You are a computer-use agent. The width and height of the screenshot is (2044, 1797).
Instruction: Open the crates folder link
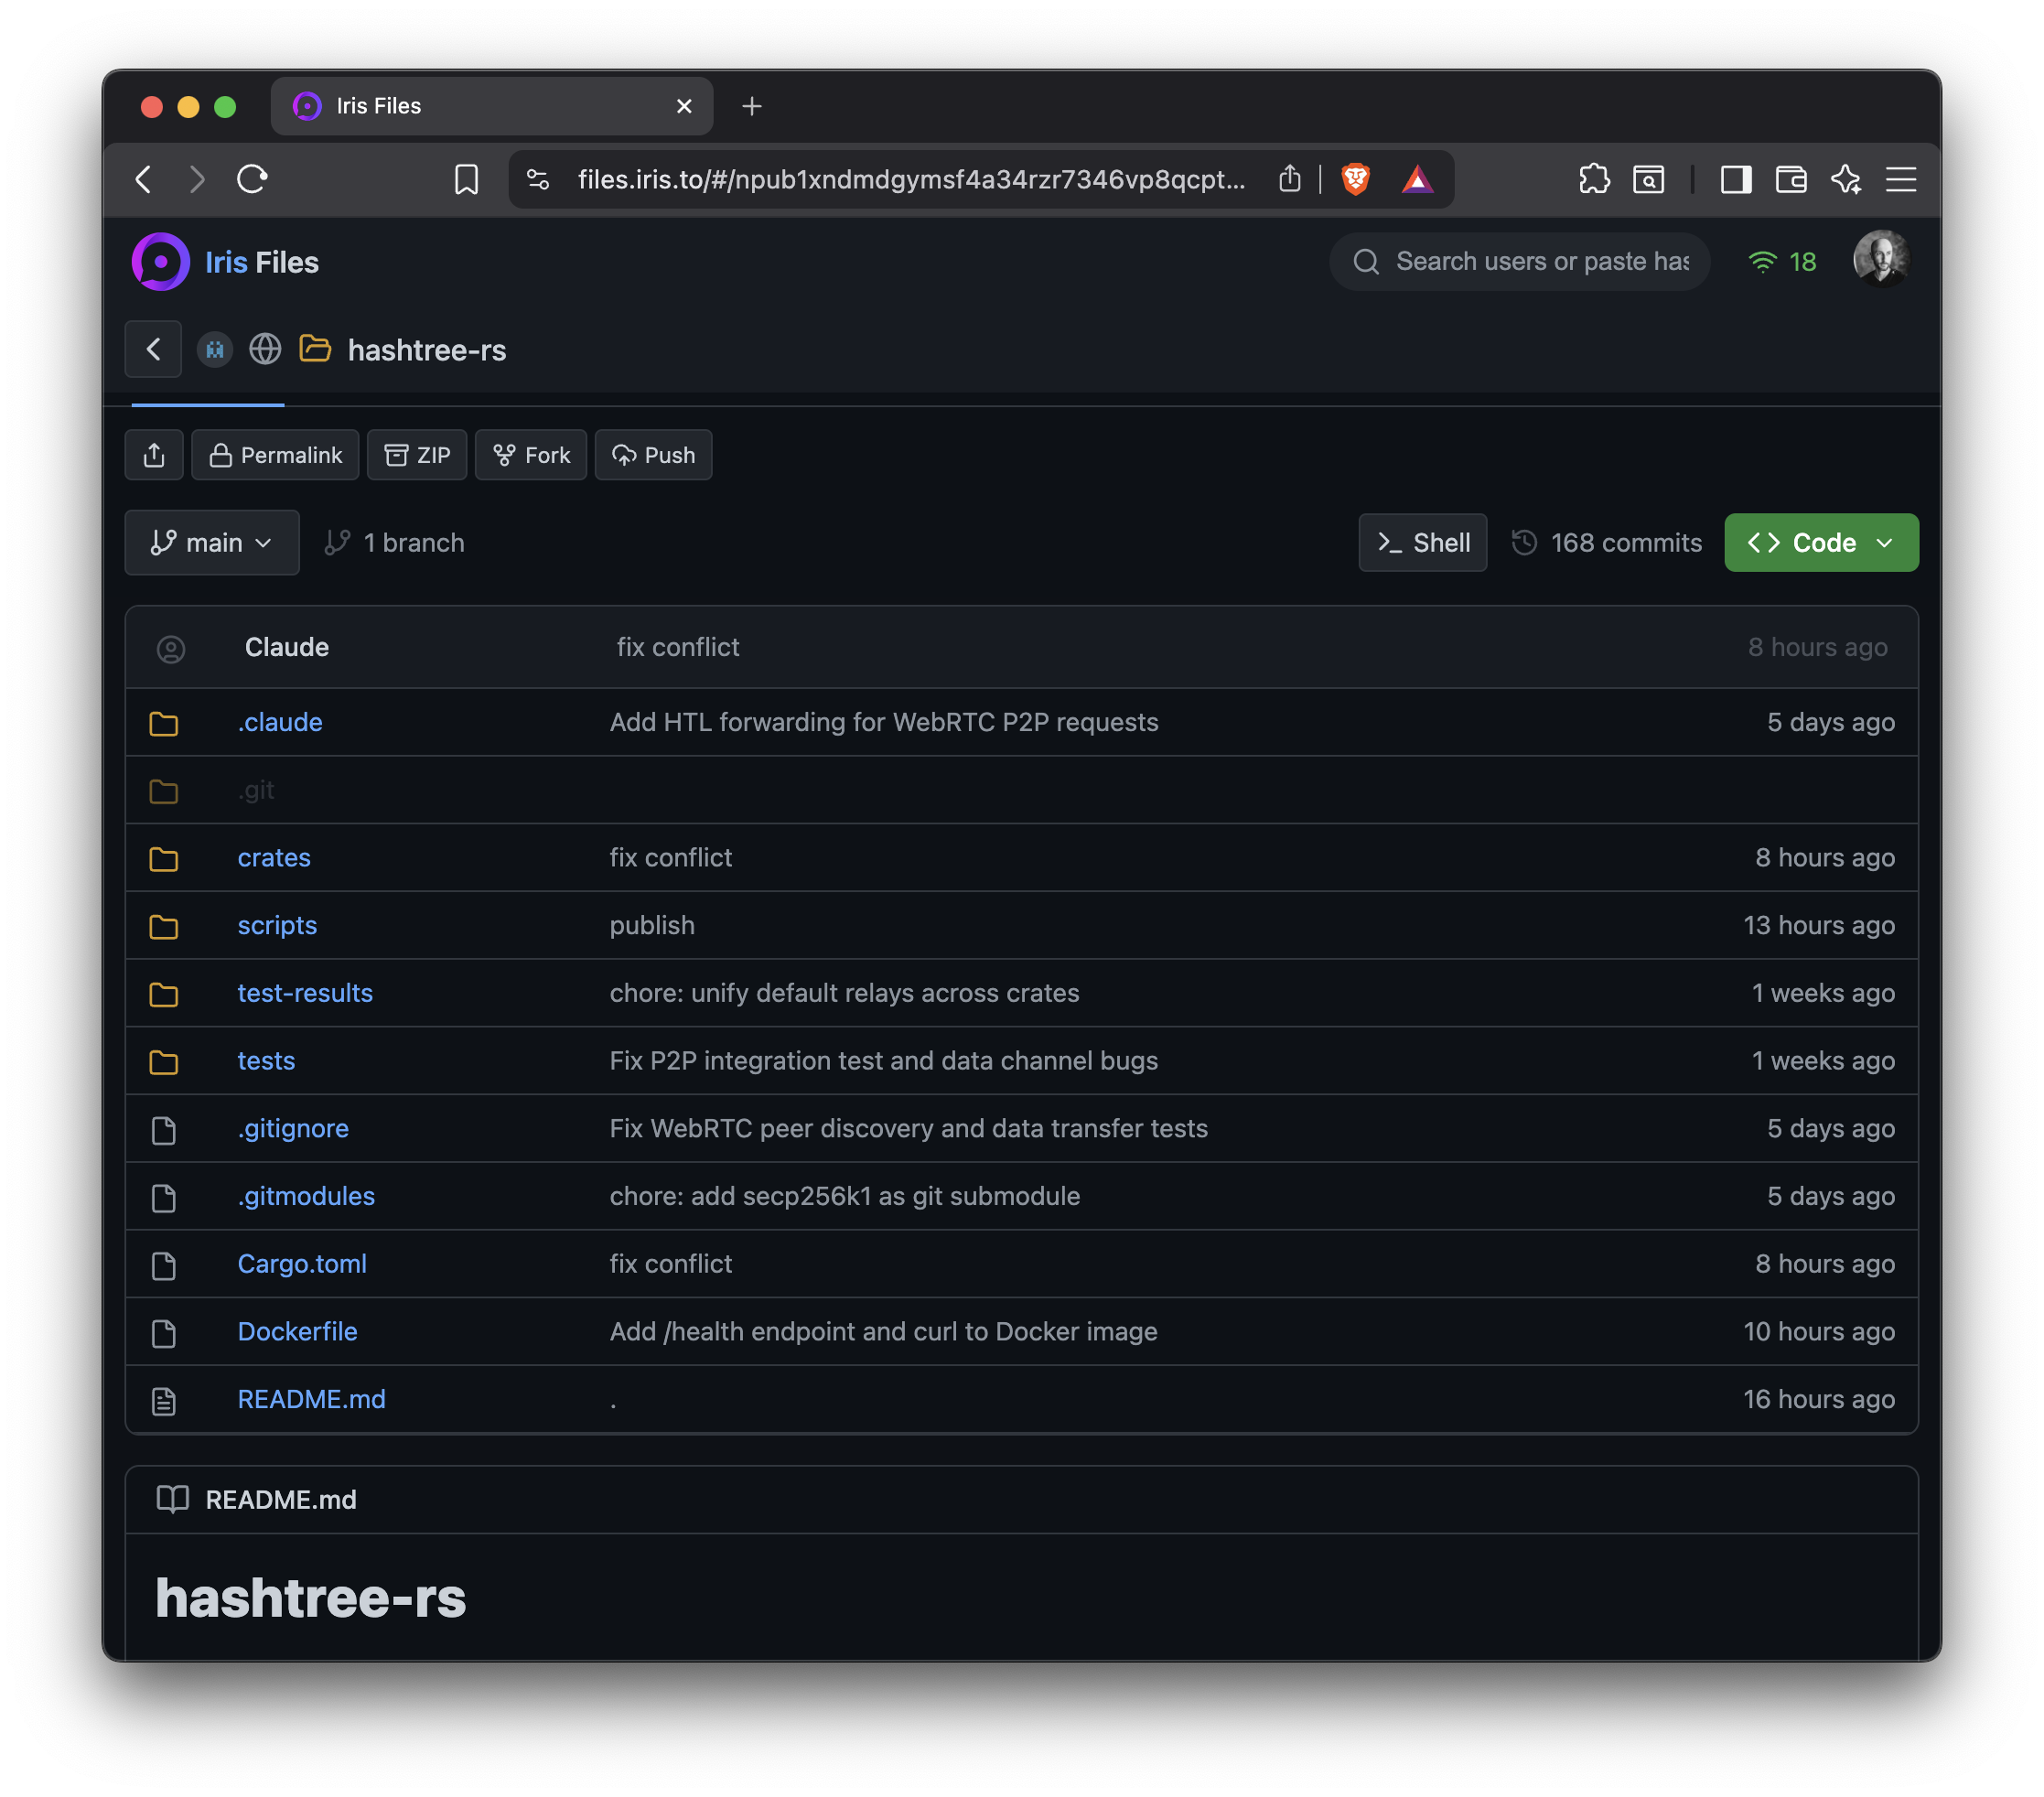click(x=274, y=858)
